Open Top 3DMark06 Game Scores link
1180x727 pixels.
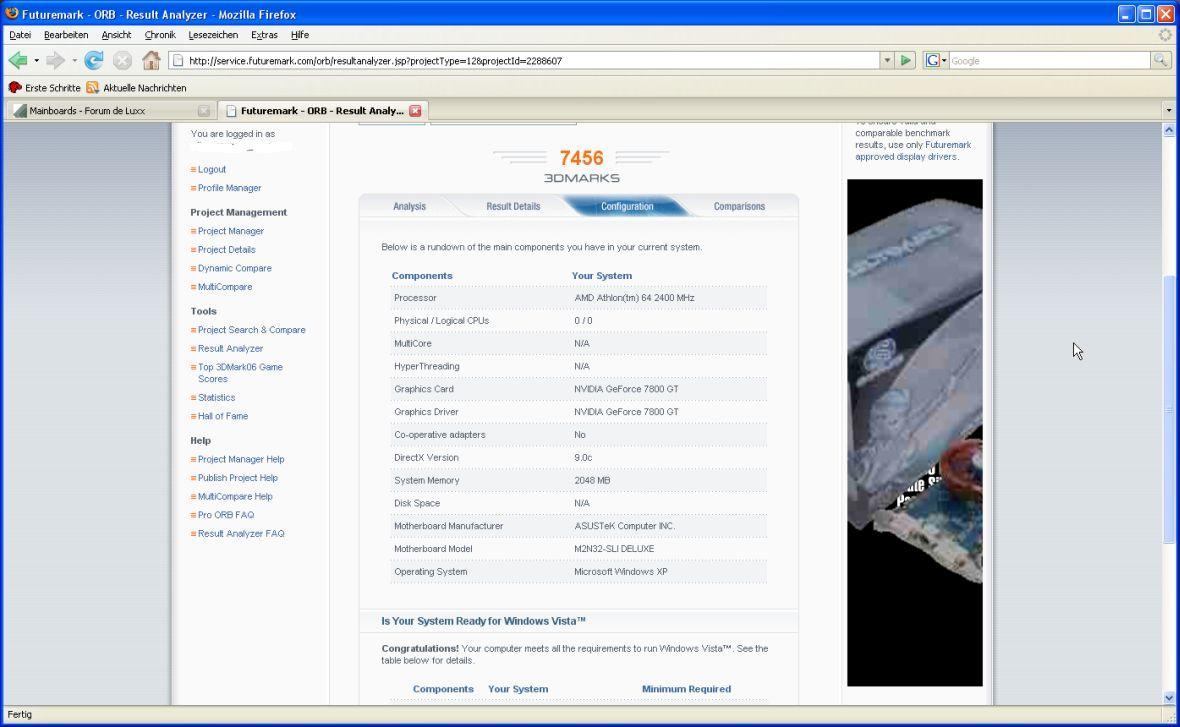240,373
